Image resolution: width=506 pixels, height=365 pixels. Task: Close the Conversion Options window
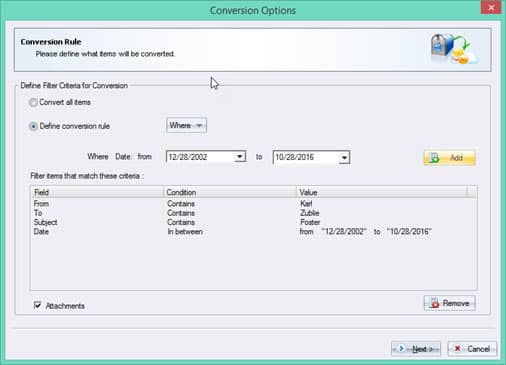[x=491, y=7]
